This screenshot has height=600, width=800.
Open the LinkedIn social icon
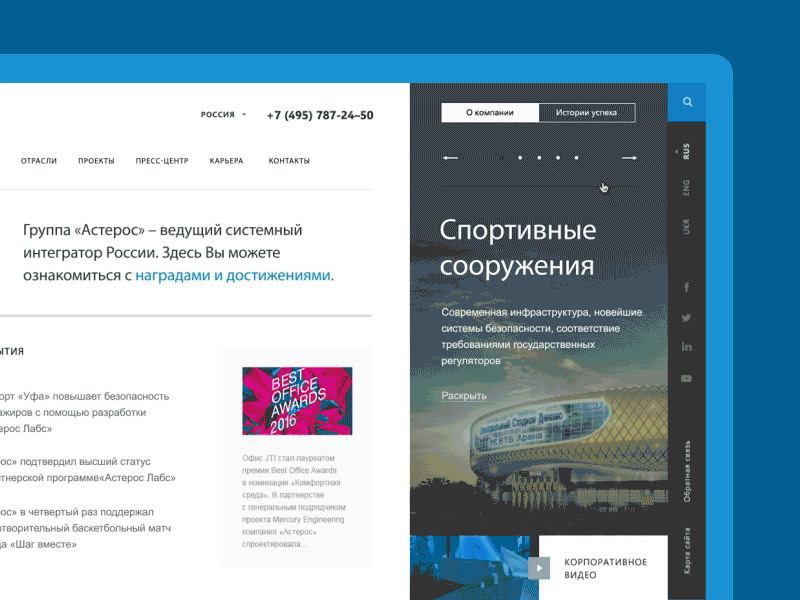pos(686,347)
